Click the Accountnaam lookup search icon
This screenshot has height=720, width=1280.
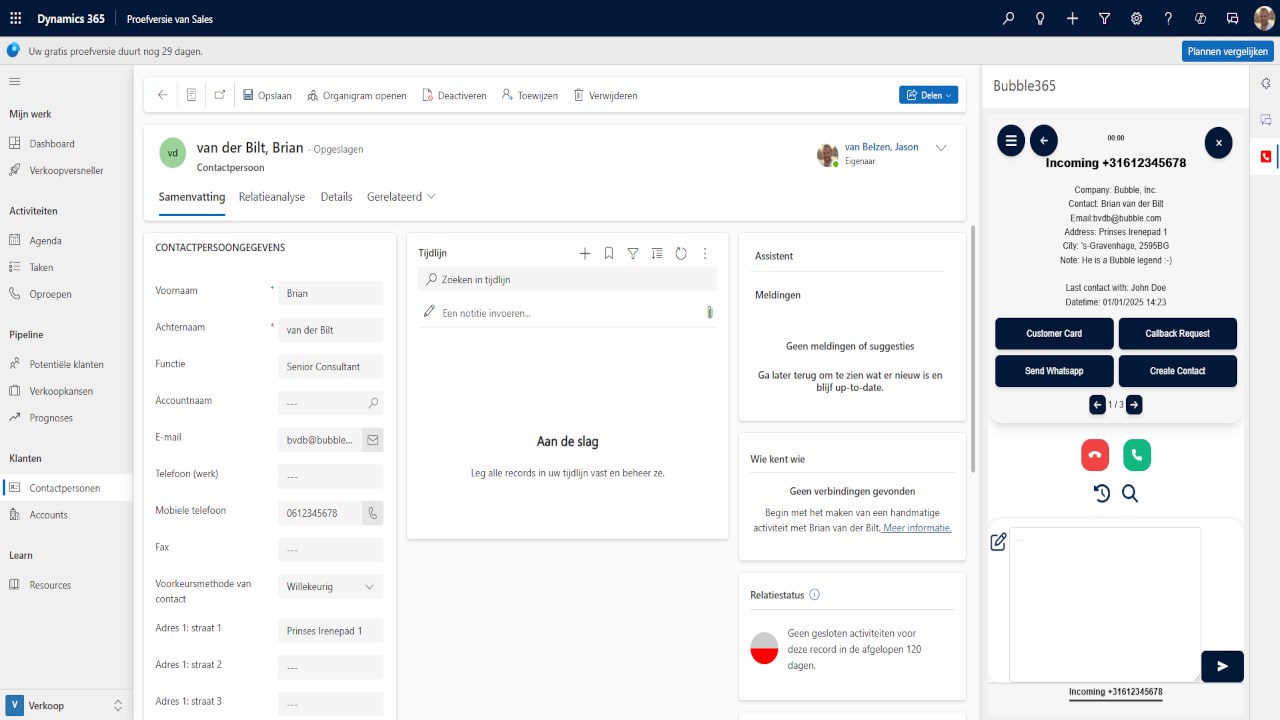(373, 403)
